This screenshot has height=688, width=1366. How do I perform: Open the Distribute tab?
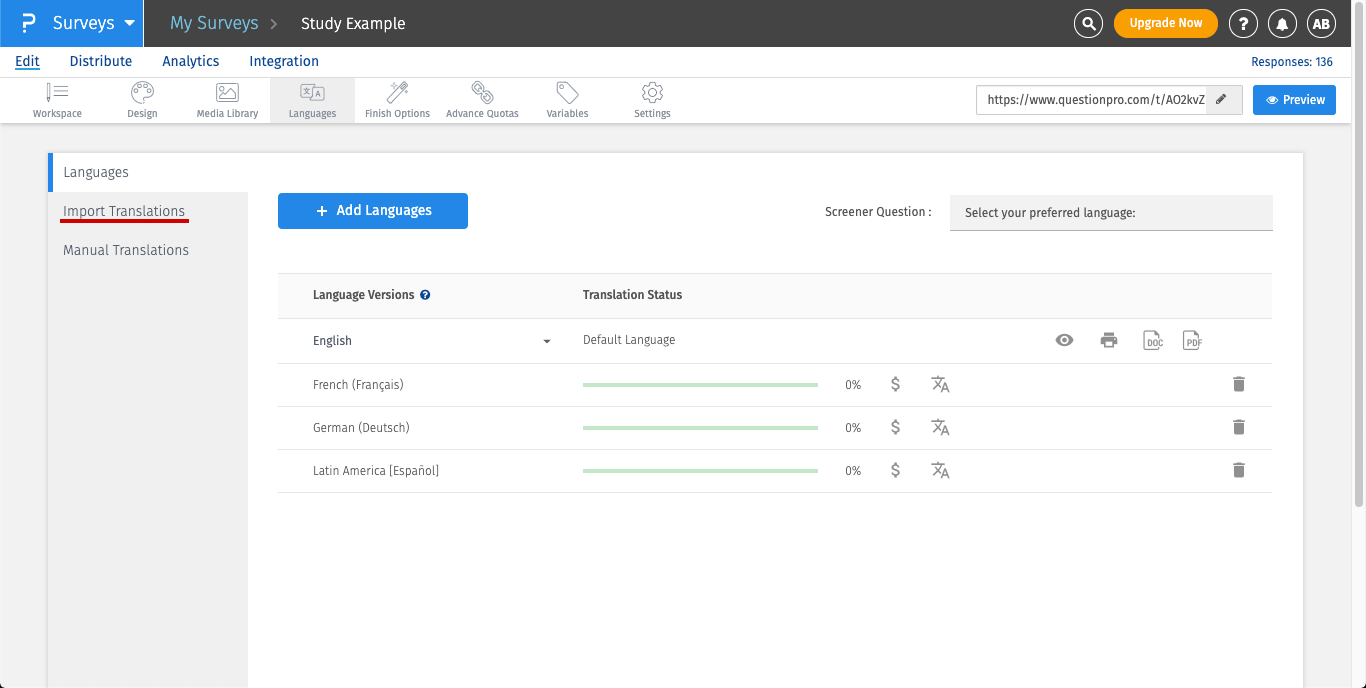(101, 61)
